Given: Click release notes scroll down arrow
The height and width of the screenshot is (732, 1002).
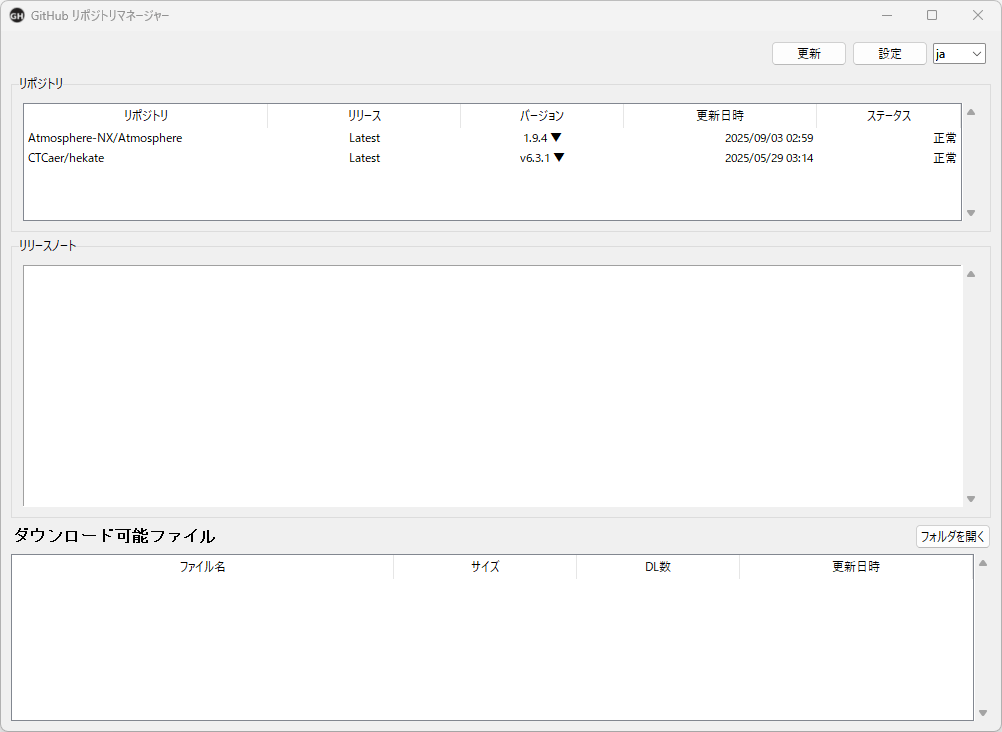Looking at the screenshot, I should (971, 499).
